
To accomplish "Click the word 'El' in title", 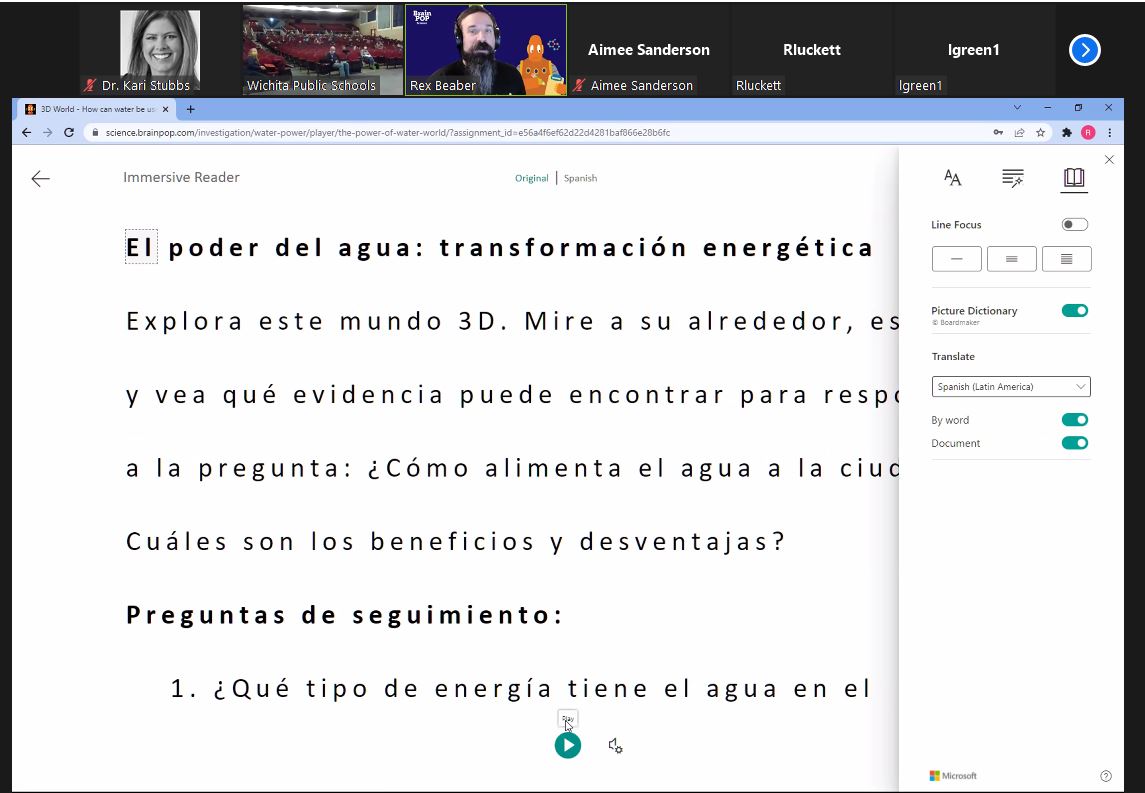I will pos(141,248).
